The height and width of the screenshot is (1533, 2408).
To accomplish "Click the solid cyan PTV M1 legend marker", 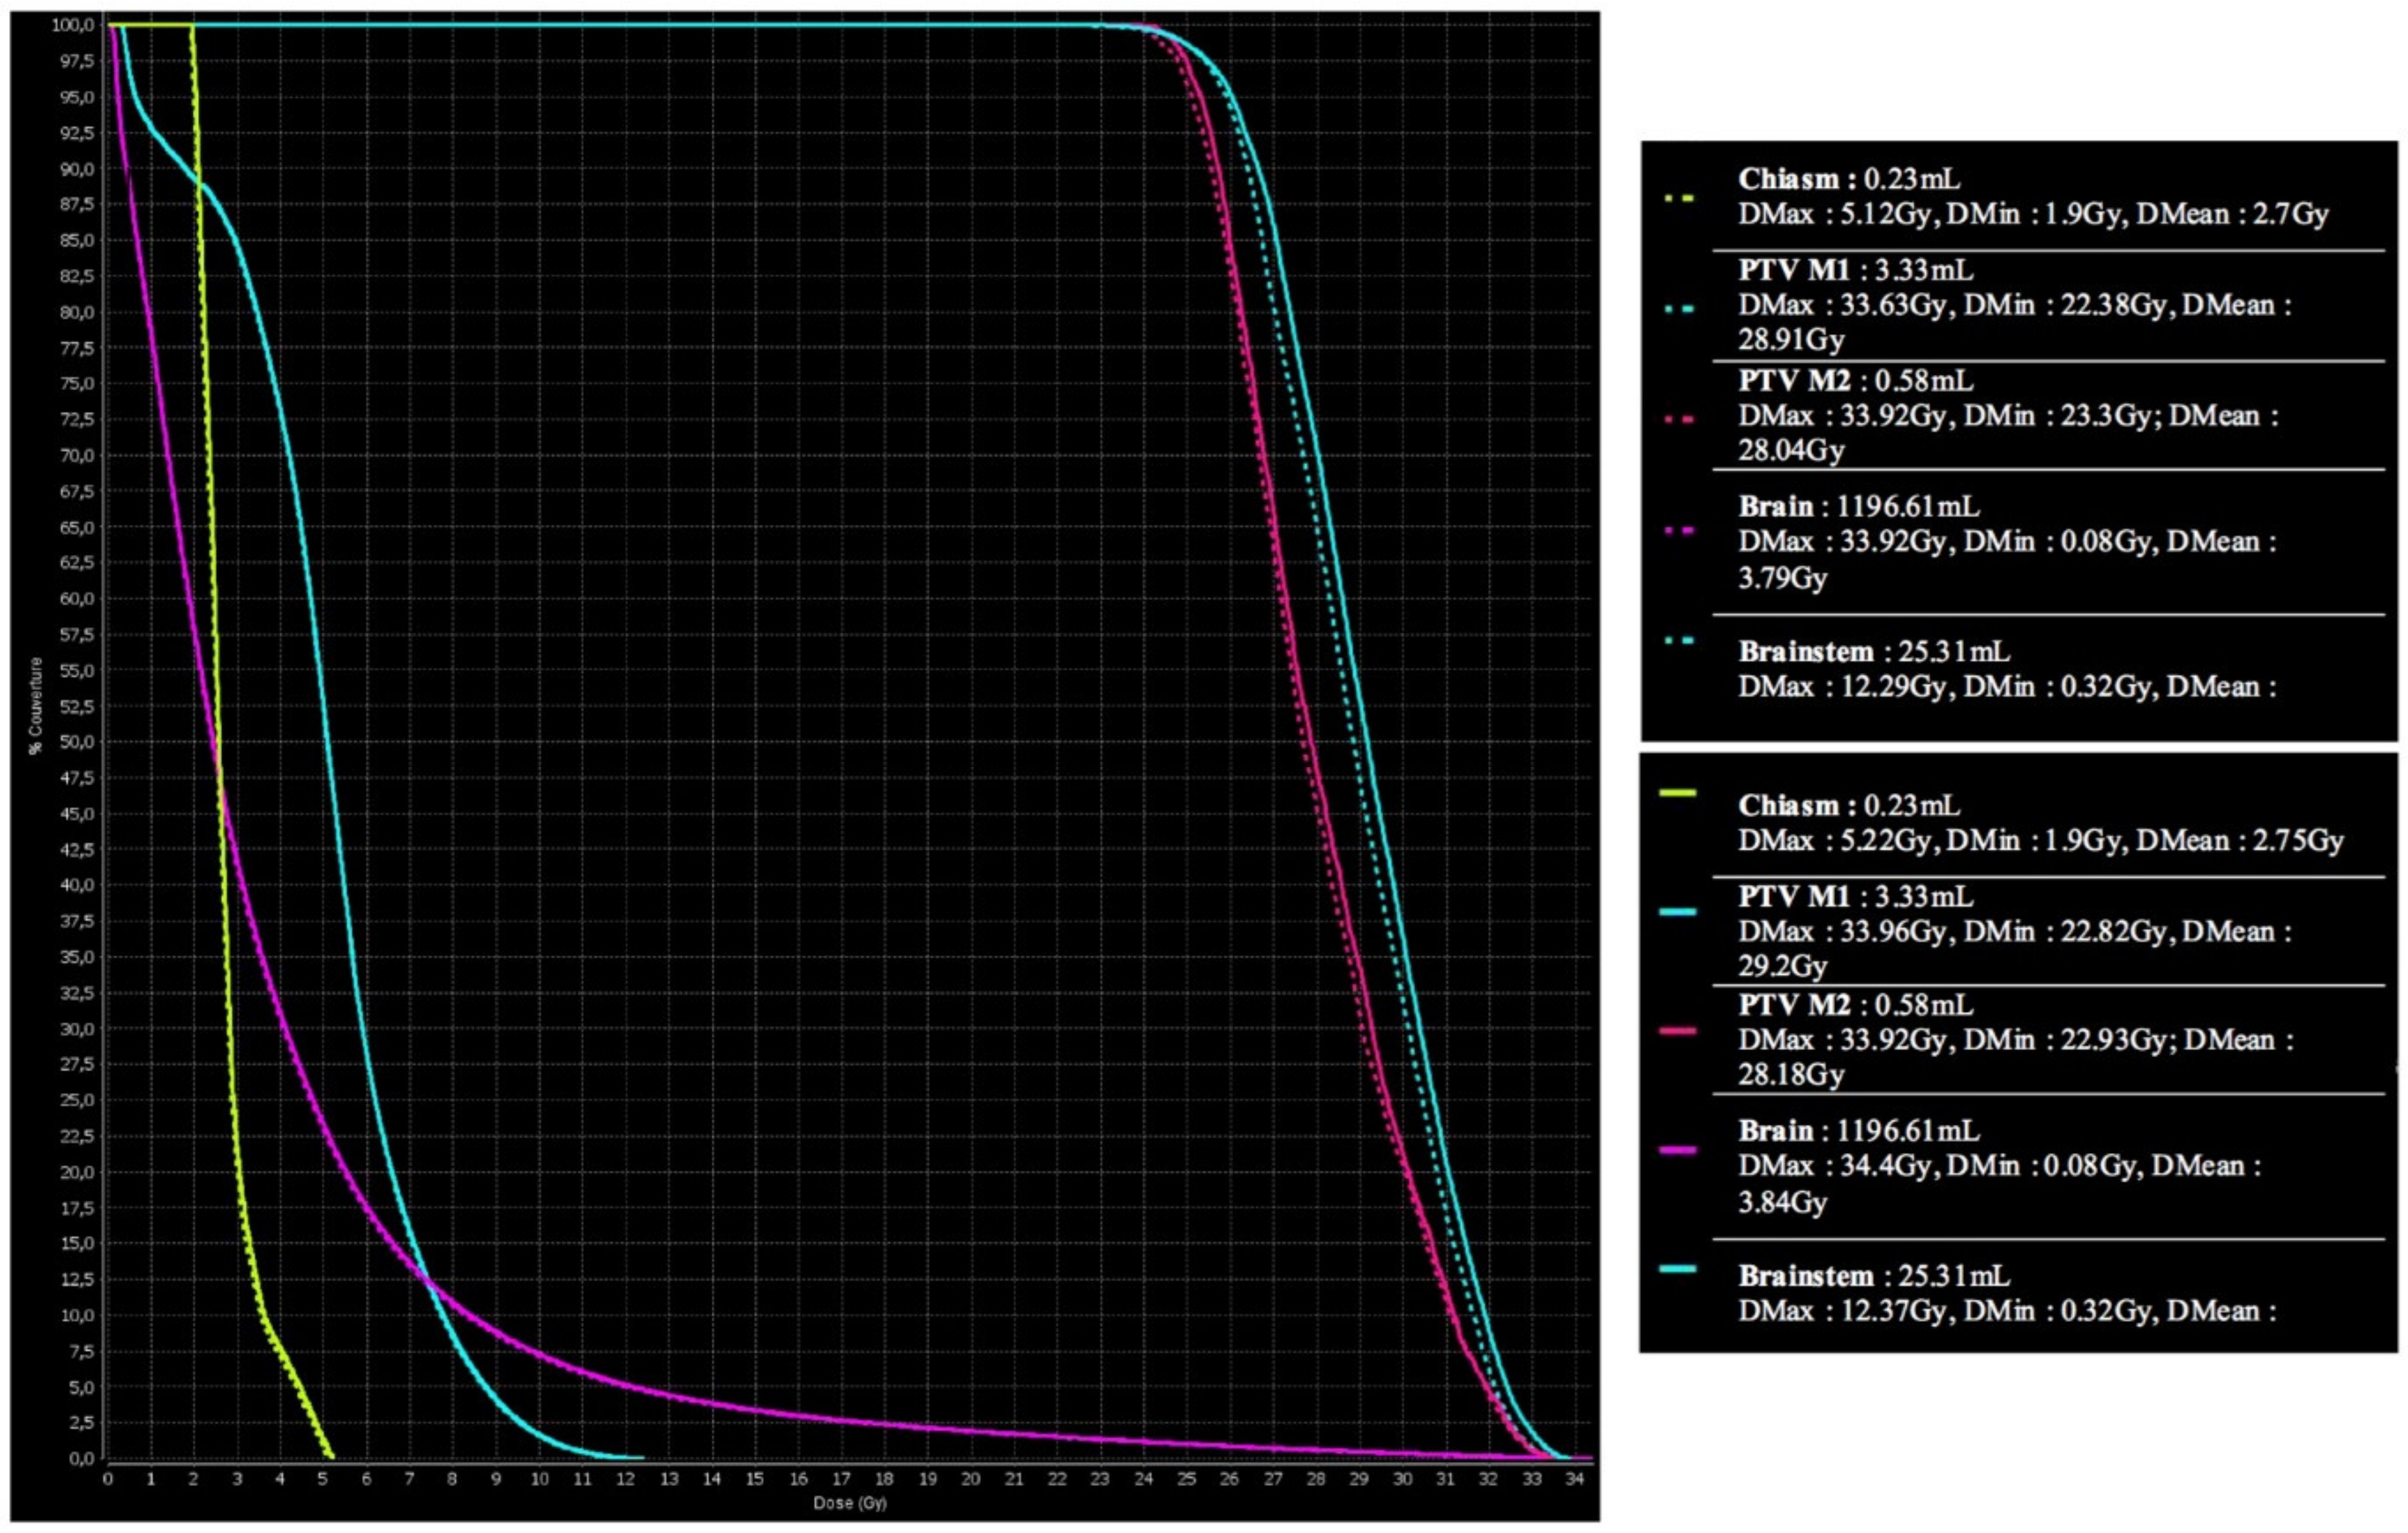I will point(1677,911).
